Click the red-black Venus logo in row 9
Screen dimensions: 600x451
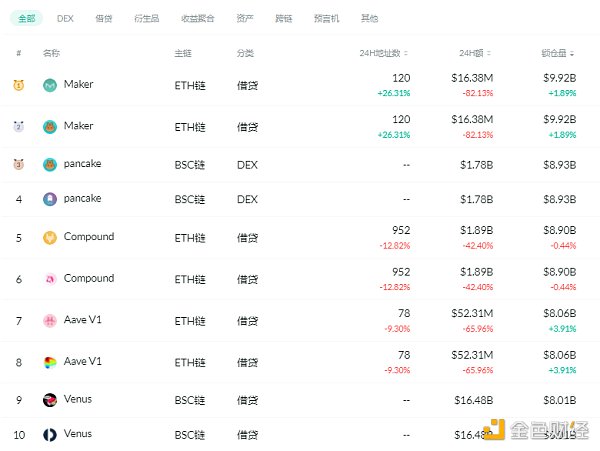pyautogui.click(x=50, y=400)
